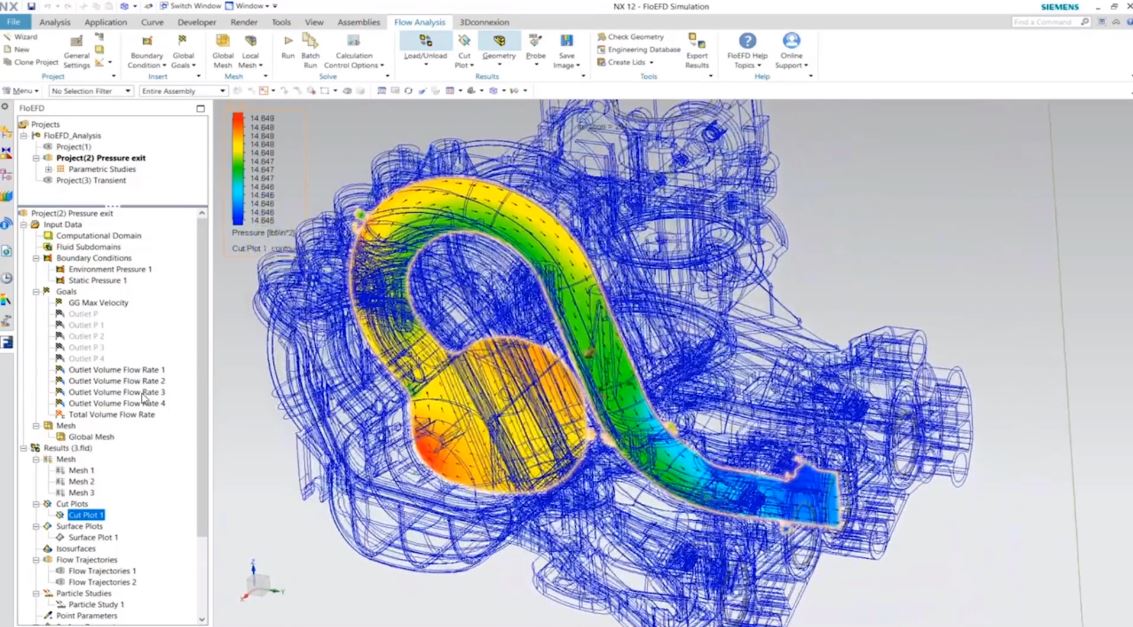Click the Save icon in title bar
This screenshot has height=627, width=1133.
pos(32,6)
